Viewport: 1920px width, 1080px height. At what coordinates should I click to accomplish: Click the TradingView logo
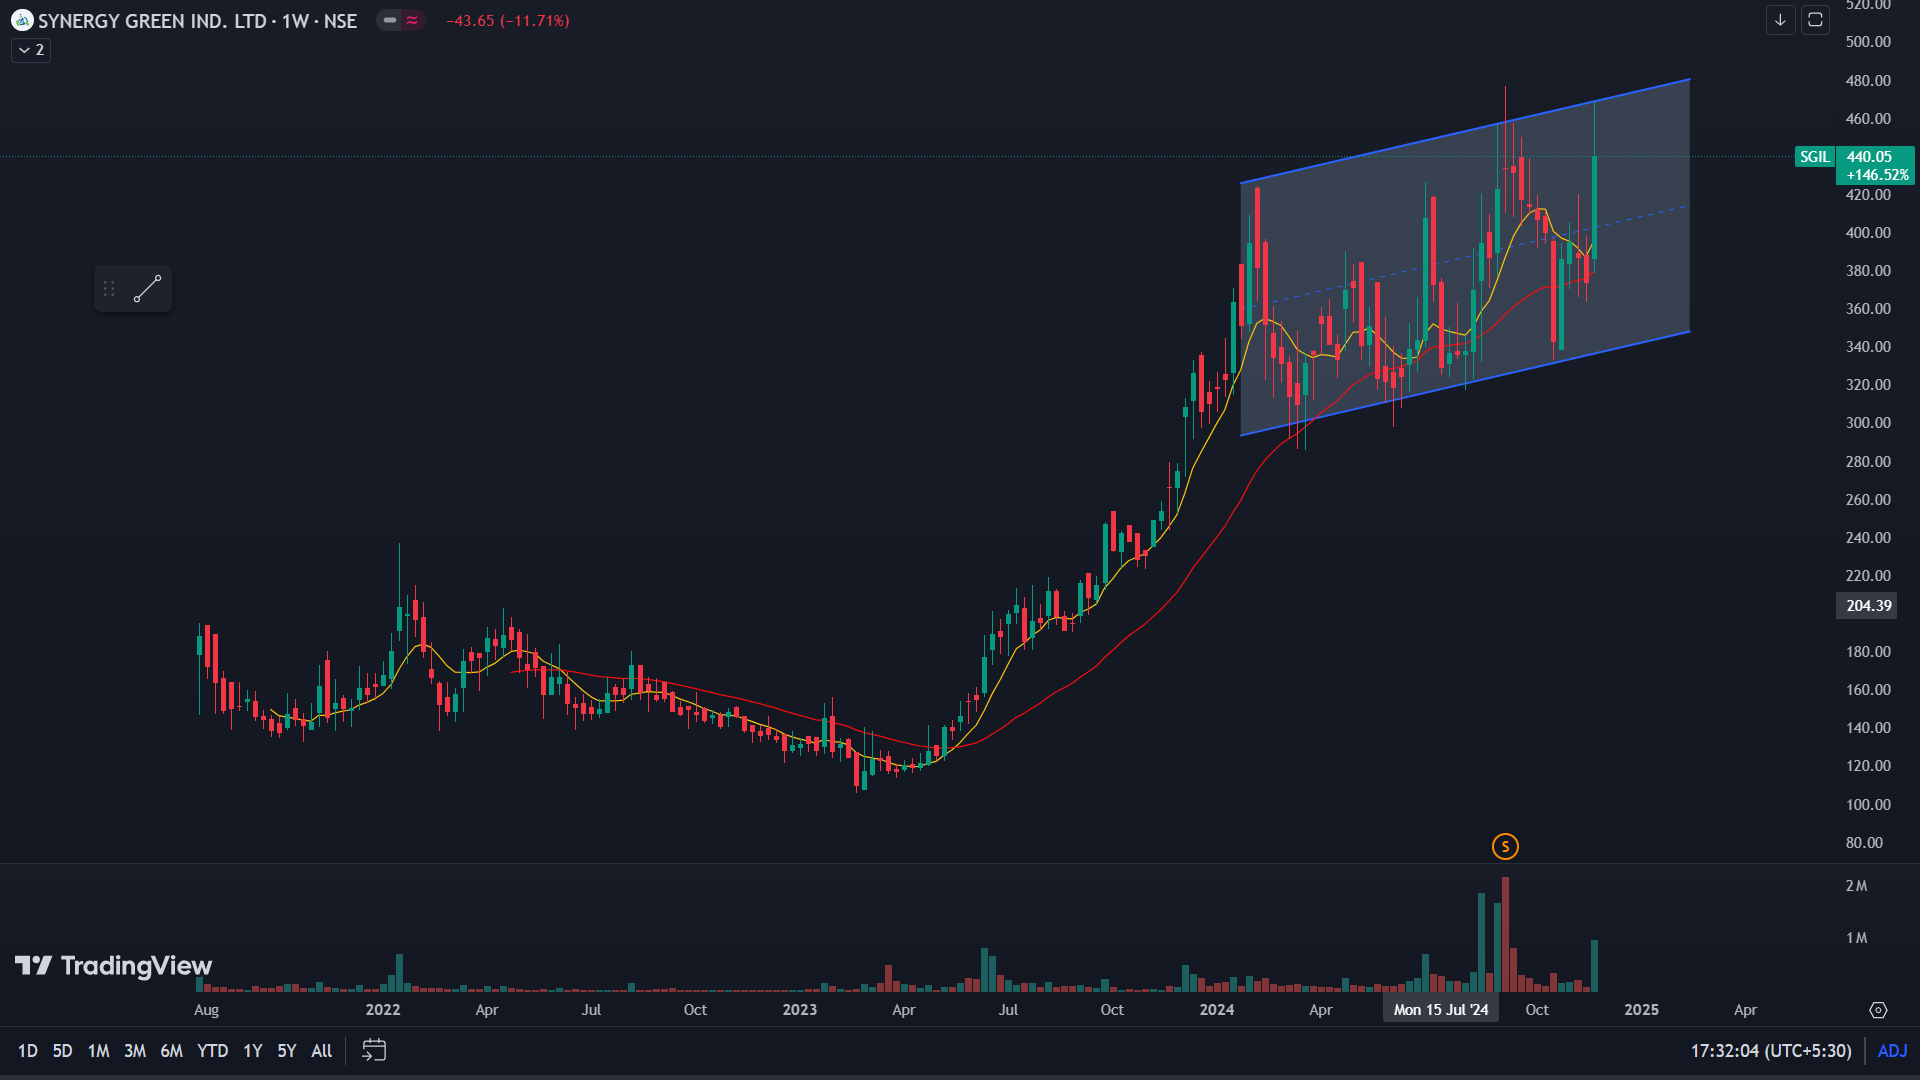point(113,966)
